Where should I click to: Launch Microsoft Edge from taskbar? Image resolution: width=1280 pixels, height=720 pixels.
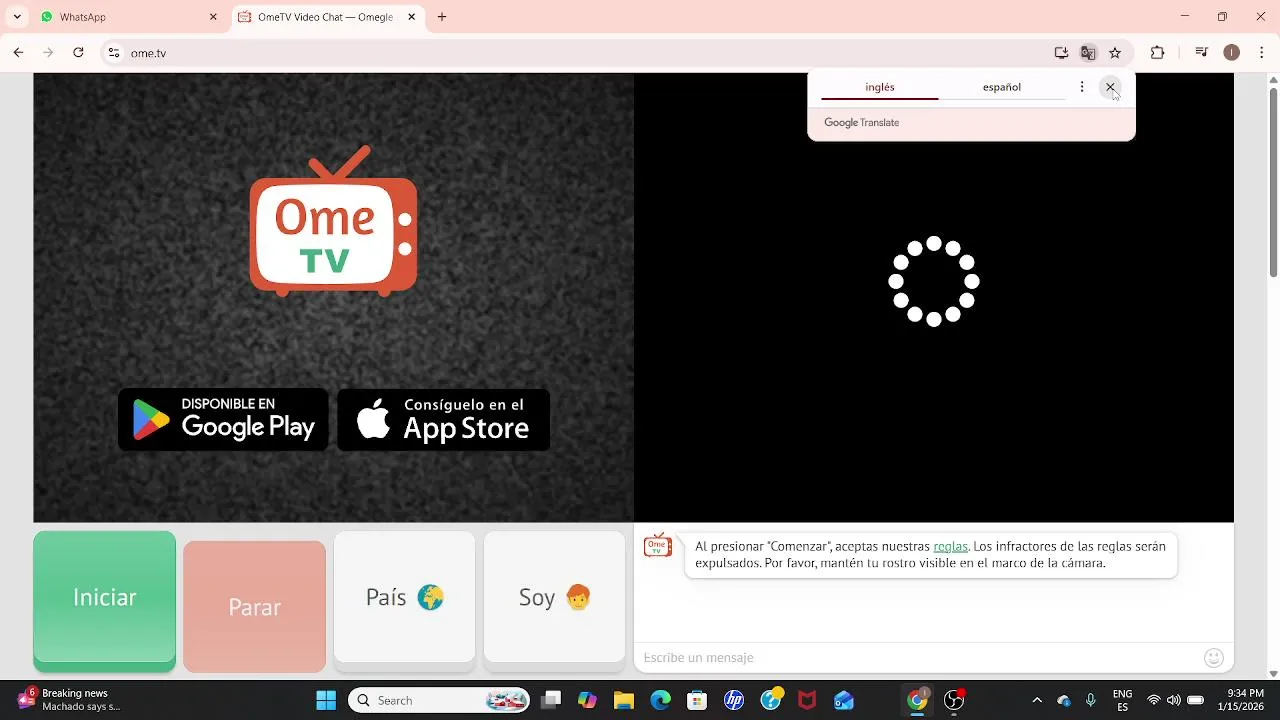pyautogui.click(x=661, y=700)
